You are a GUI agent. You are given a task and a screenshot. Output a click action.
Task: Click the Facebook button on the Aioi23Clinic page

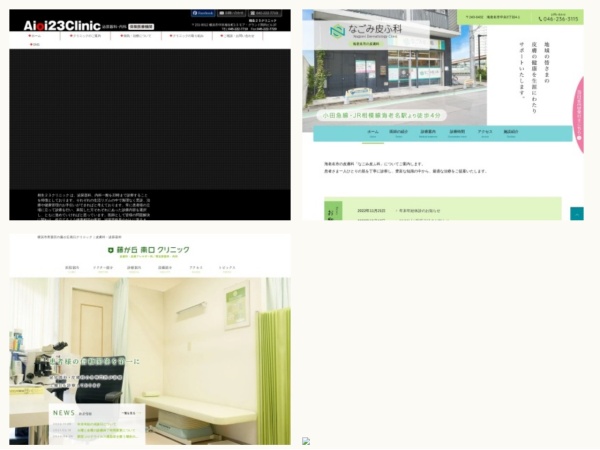pos(203,13)
